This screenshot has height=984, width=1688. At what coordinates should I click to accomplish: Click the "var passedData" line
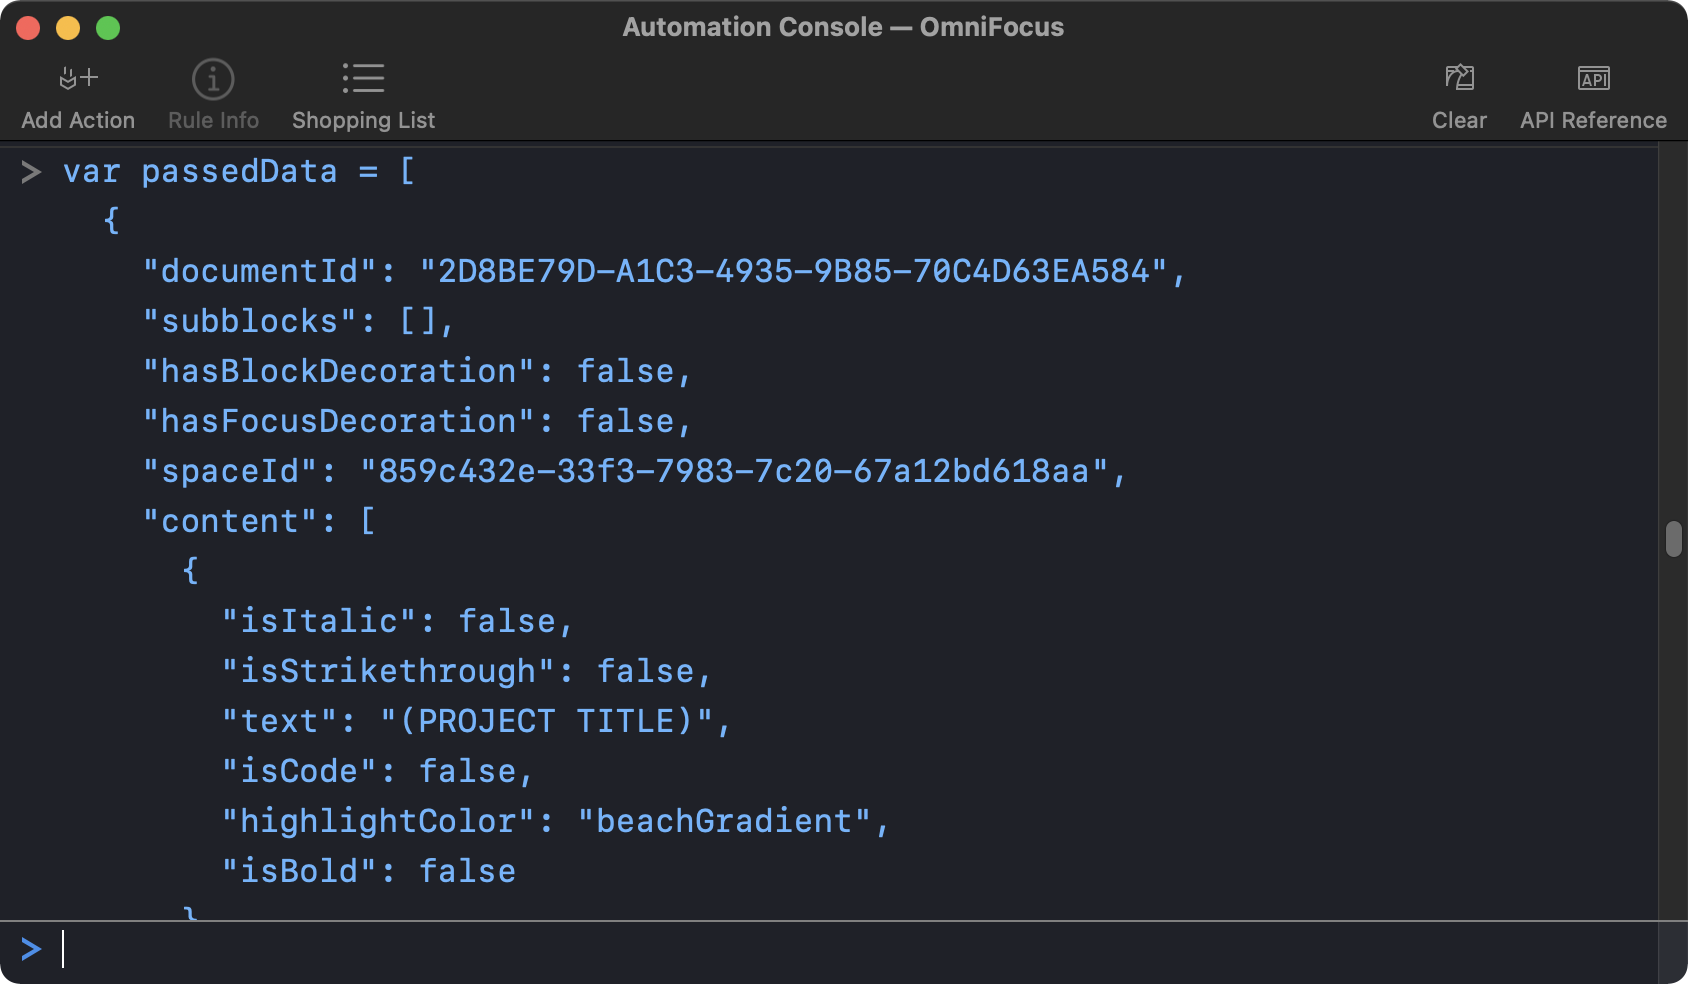pyautogui.click(x=239, y=171)
